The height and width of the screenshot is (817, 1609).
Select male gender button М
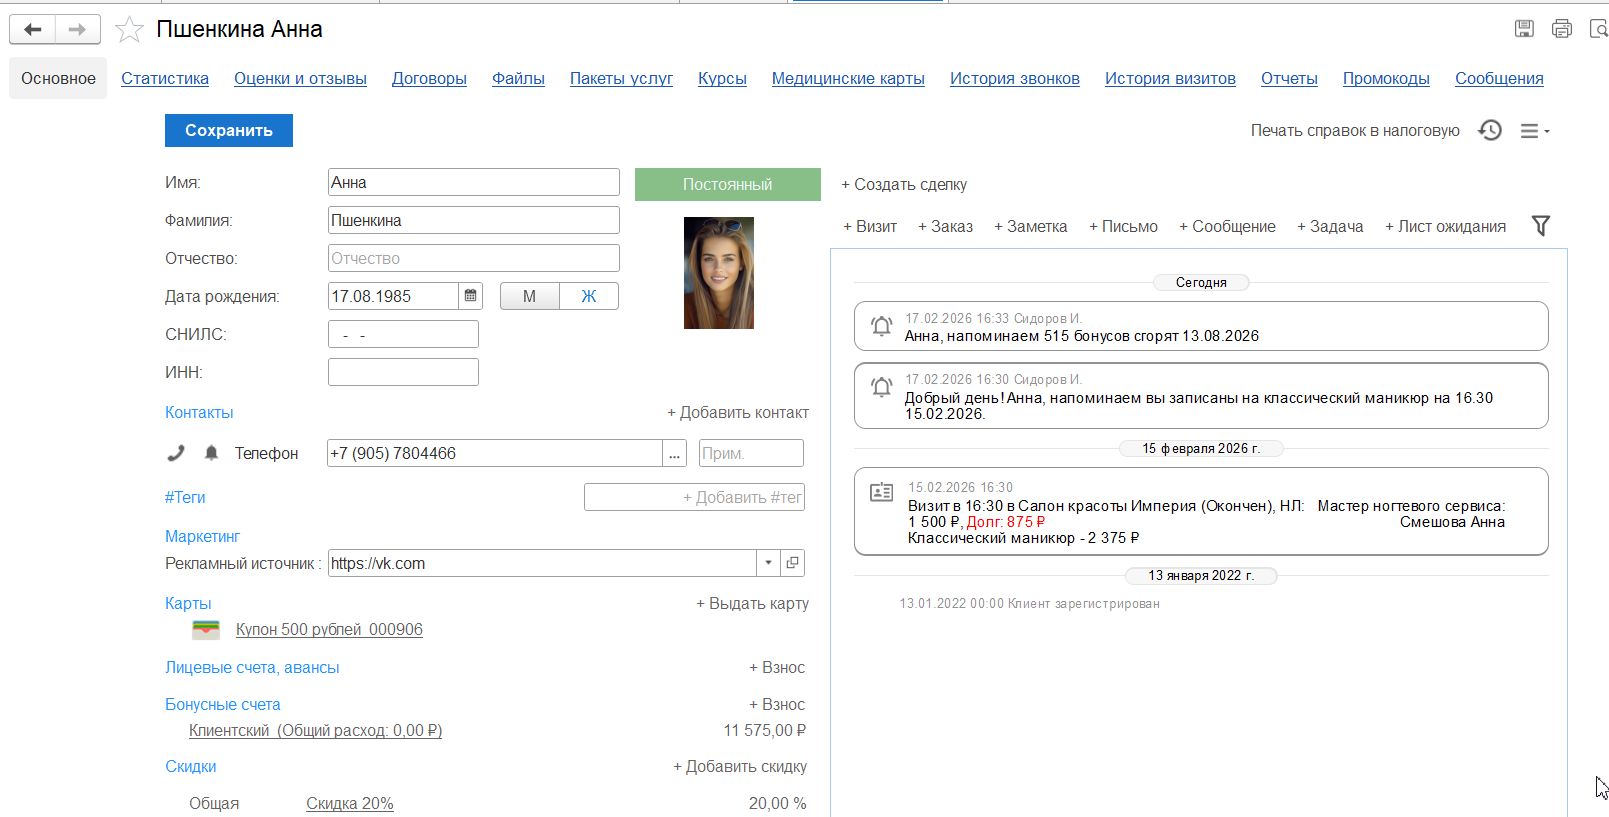pos(529,296)
